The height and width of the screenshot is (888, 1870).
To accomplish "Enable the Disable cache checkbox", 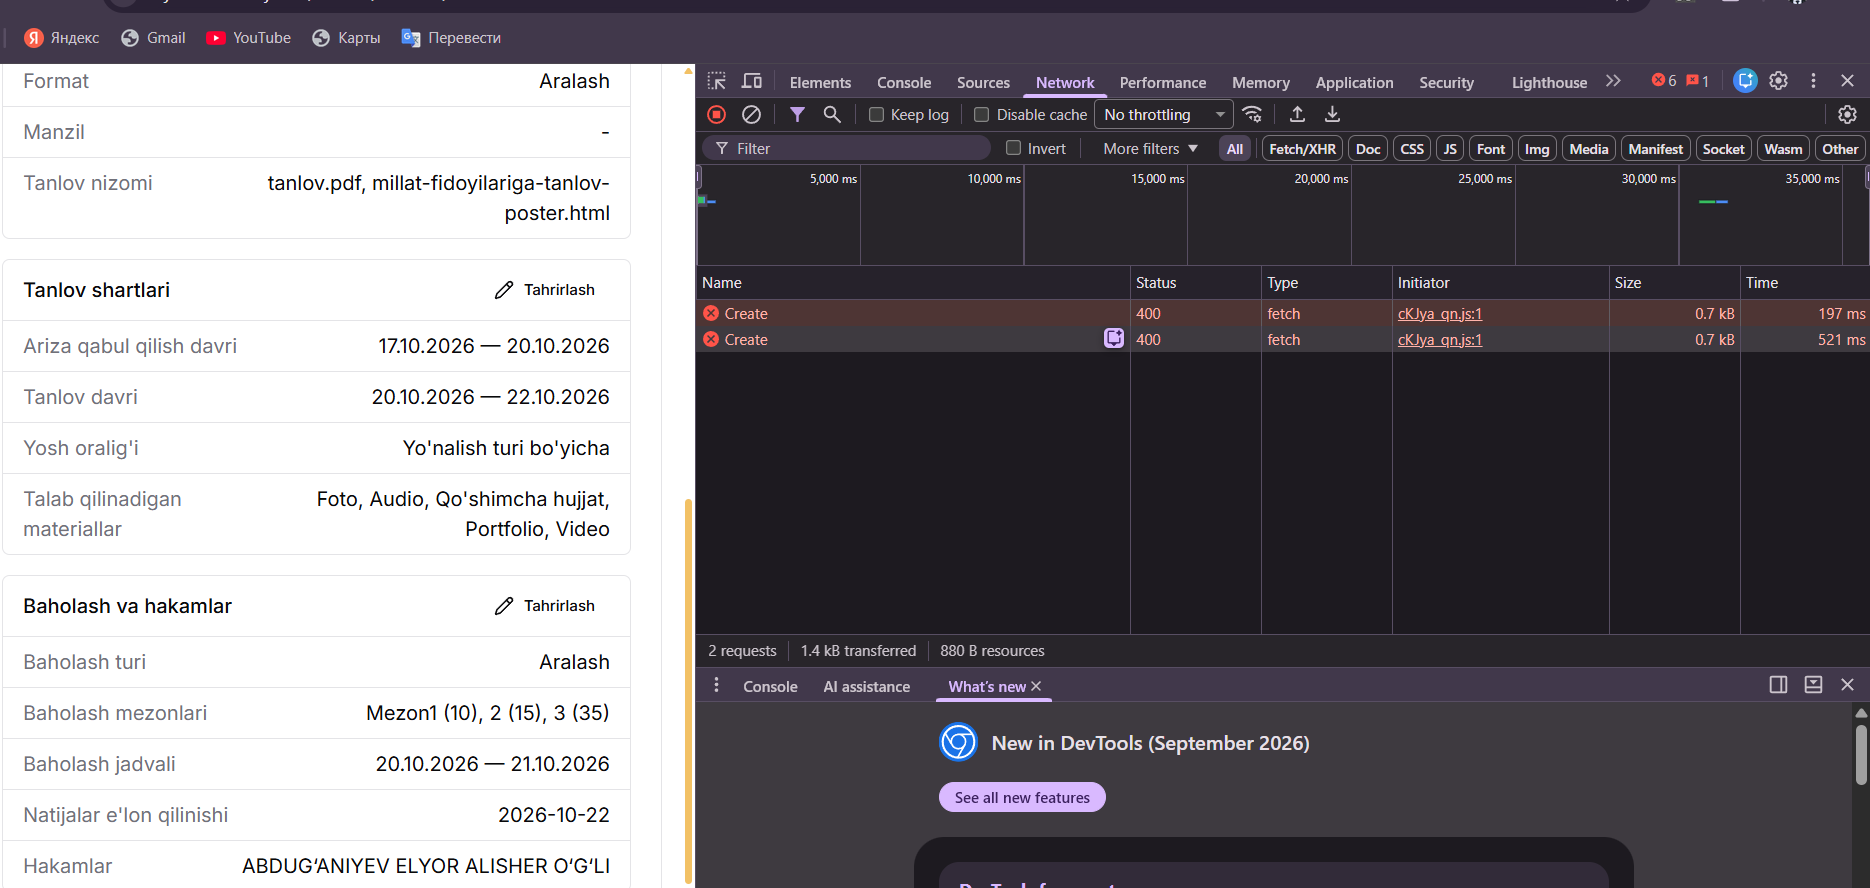I will pyautogui.click(x=982, y=115).
